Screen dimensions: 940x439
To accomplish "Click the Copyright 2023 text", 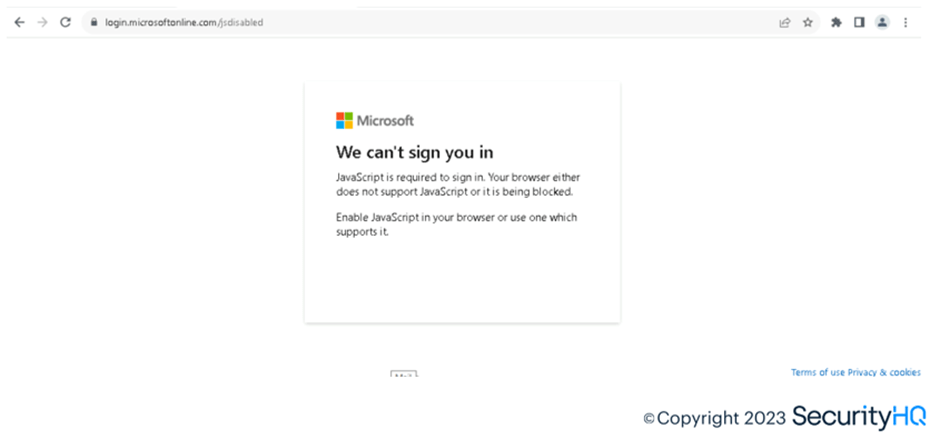I will [714, 418].
